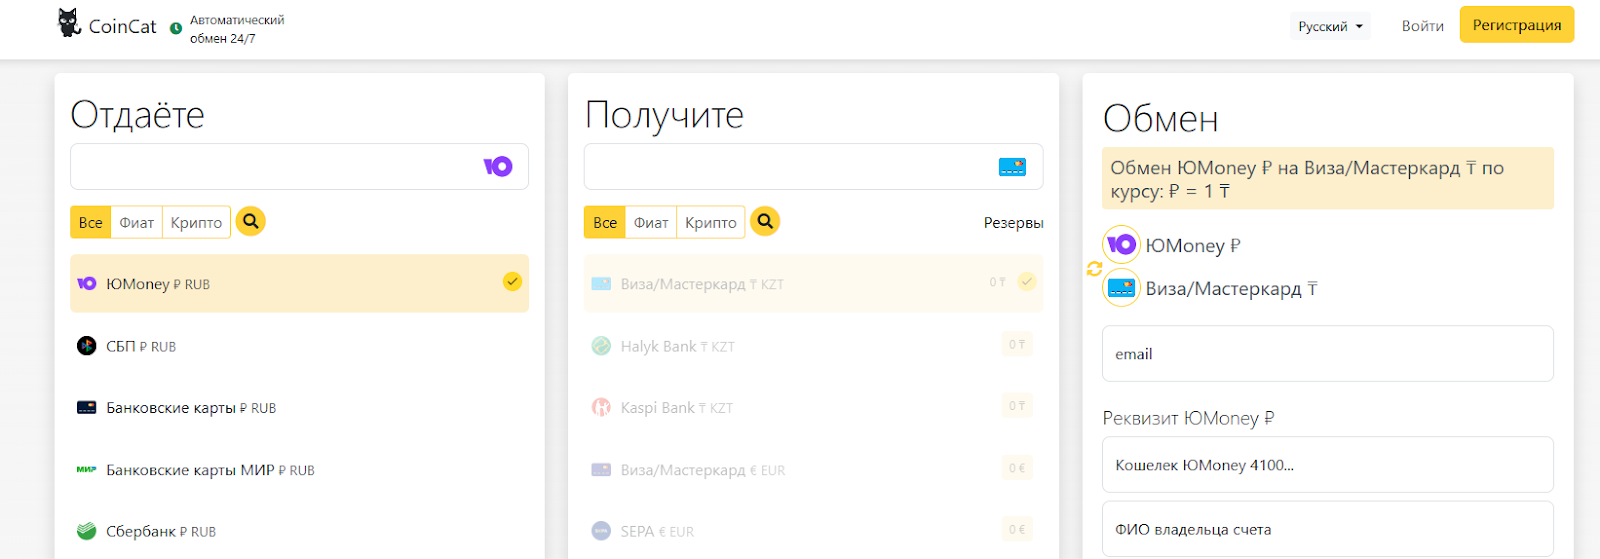Screen dimensions: 1600x559
Task: Select the Крипто tab under Получите
Action: click(x=711, y=222)
